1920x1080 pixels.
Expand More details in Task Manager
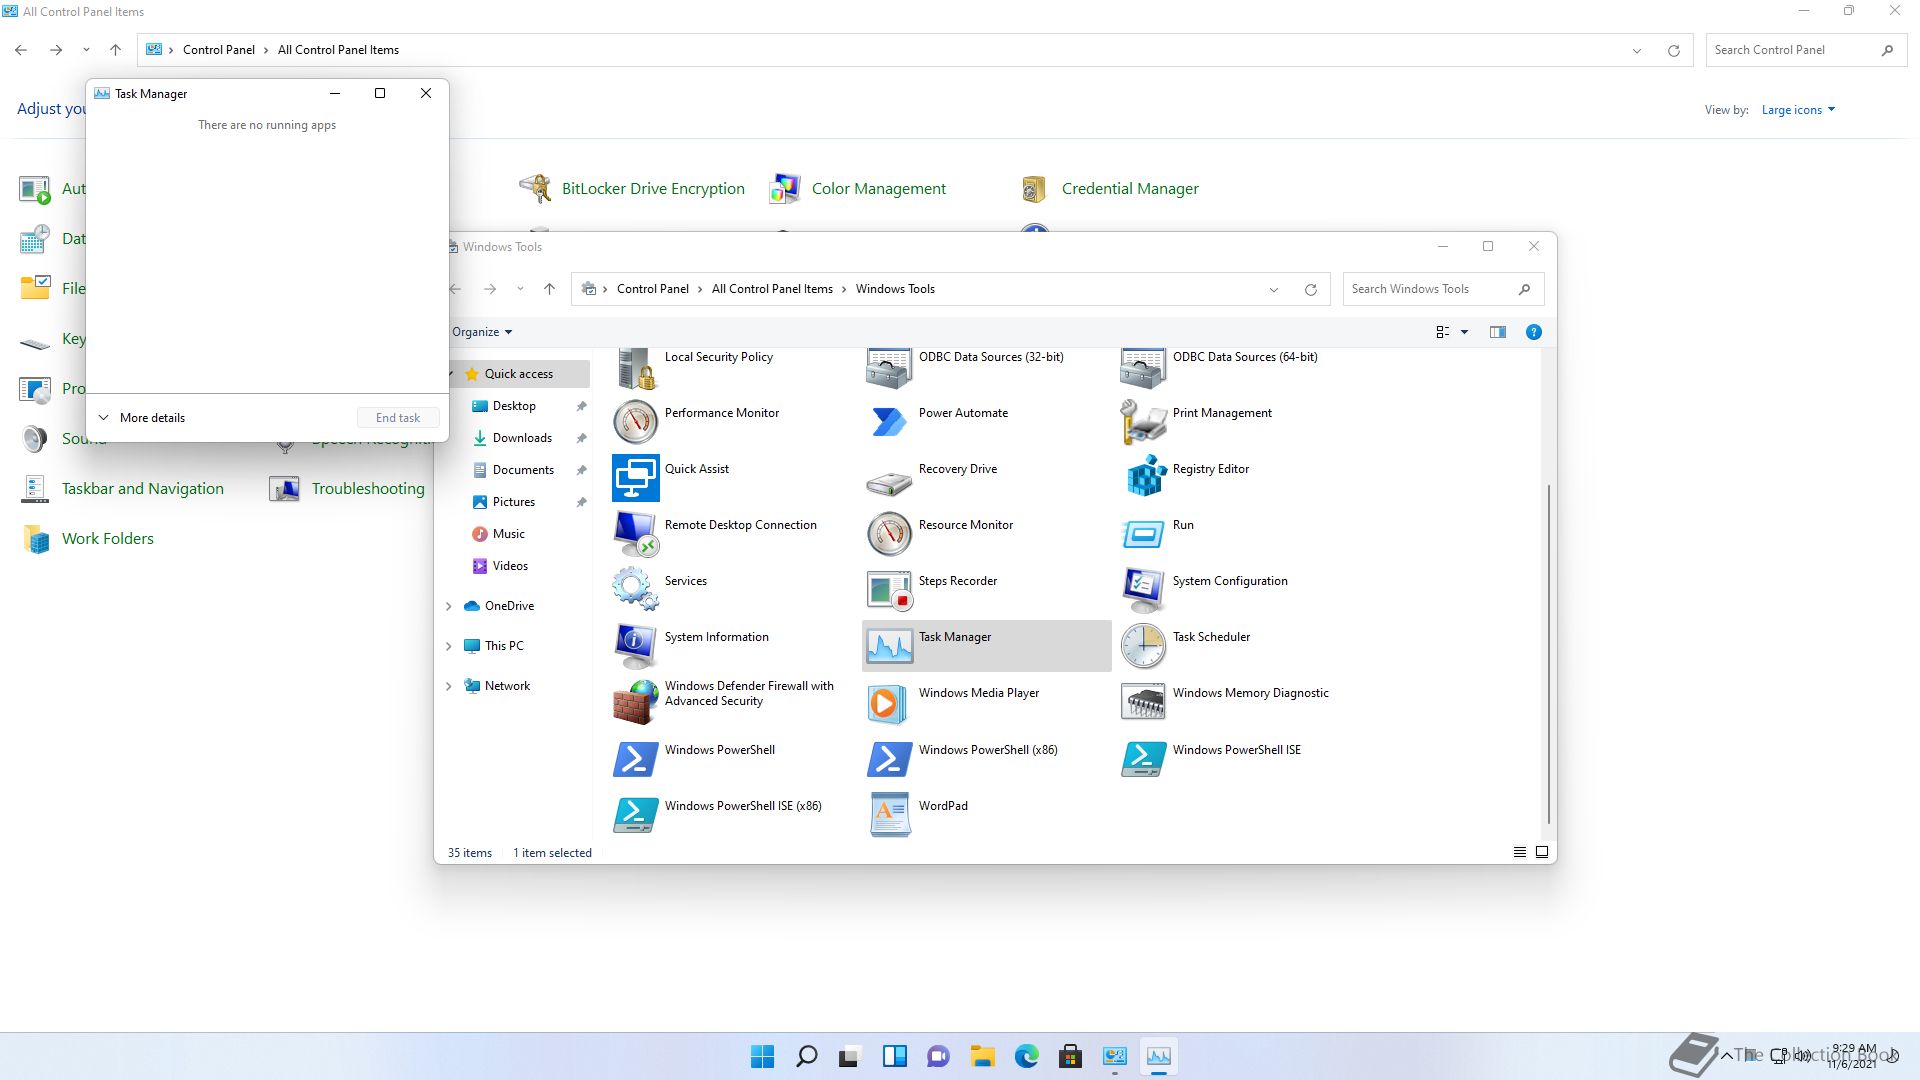[142, 418]
